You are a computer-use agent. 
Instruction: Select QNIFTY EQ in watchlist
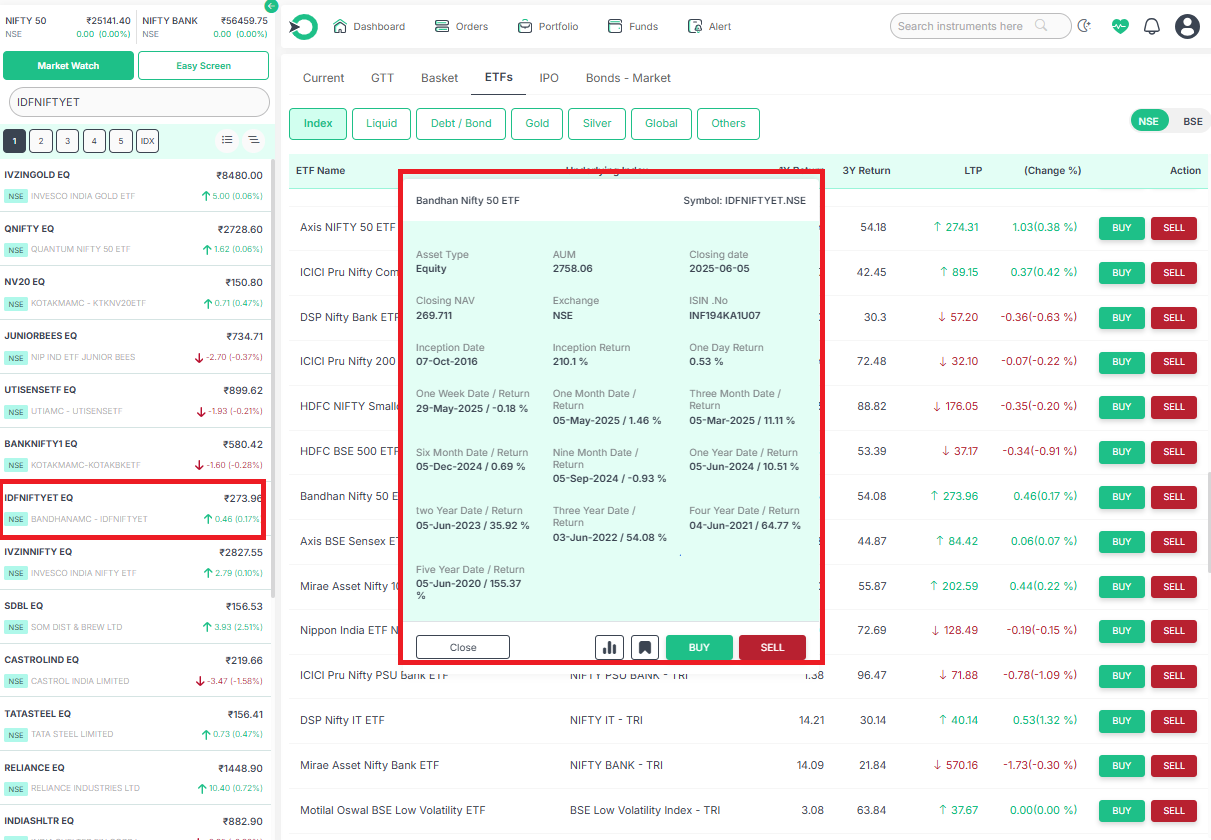tap(134, 239)
